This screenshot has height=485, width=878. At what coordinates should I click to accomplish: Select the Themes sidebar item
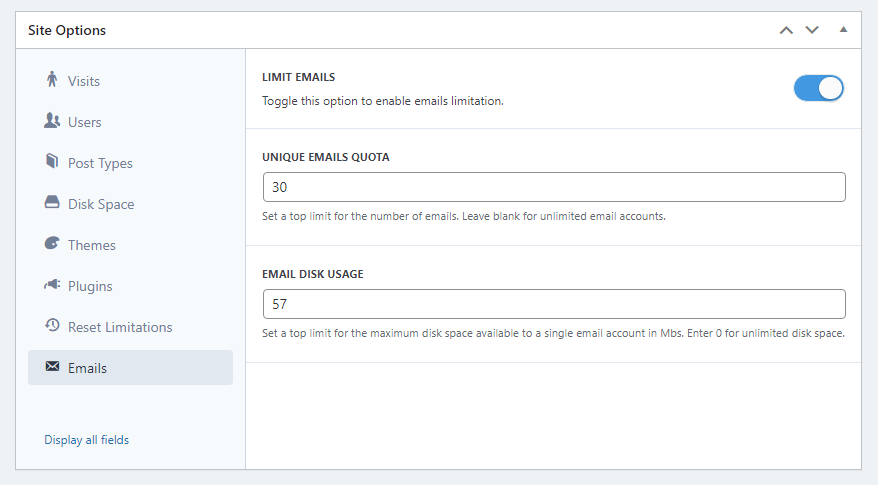pos(130,245)
